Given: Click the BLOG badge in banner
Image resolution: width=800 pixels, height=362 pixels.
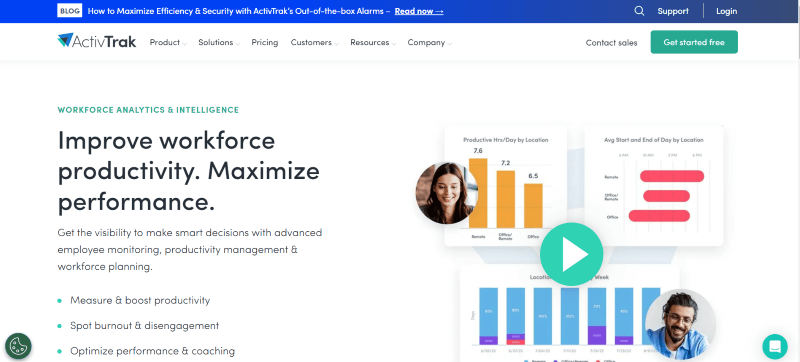Looking at the screenshot, I should tap(69, 11).
